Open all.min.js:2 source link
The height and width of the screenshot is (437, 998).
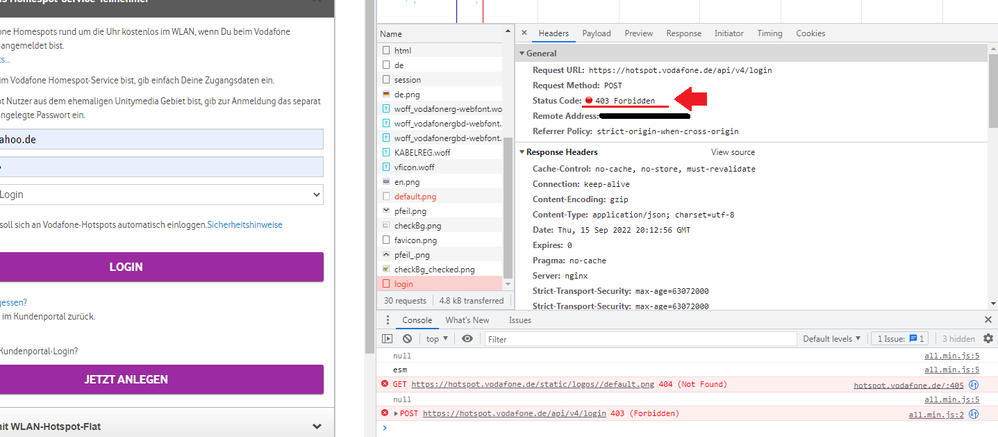pyautogui.click(x=938, y=414)
